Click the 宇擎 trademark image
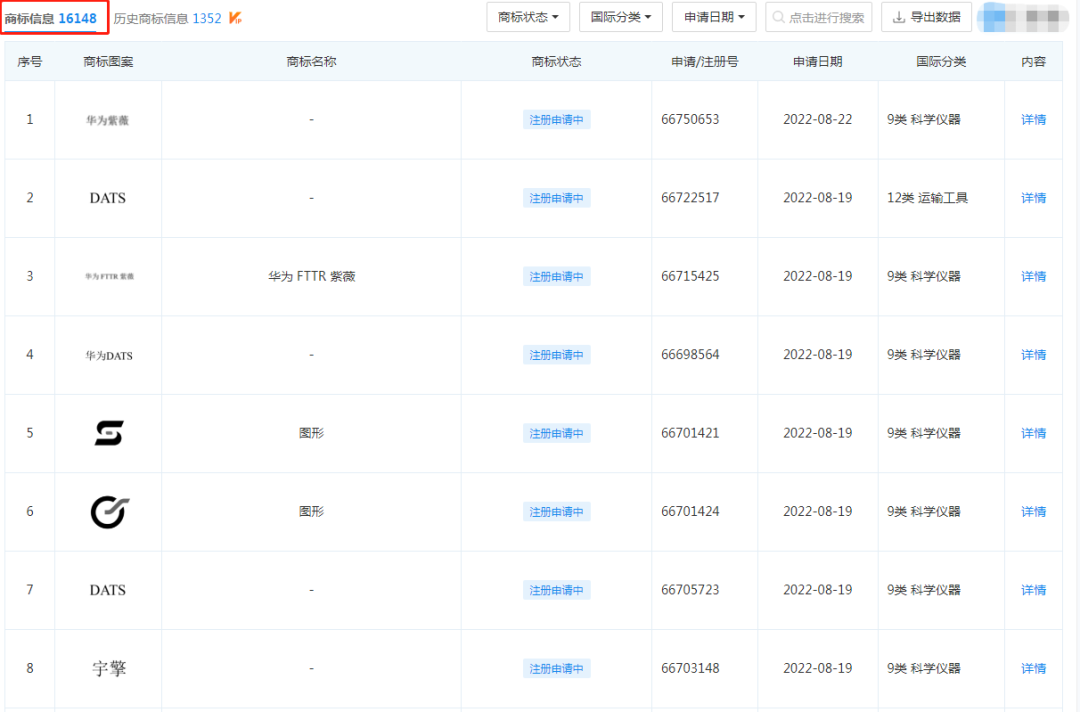Screen dimensions: 1080x712 (109, 669)
